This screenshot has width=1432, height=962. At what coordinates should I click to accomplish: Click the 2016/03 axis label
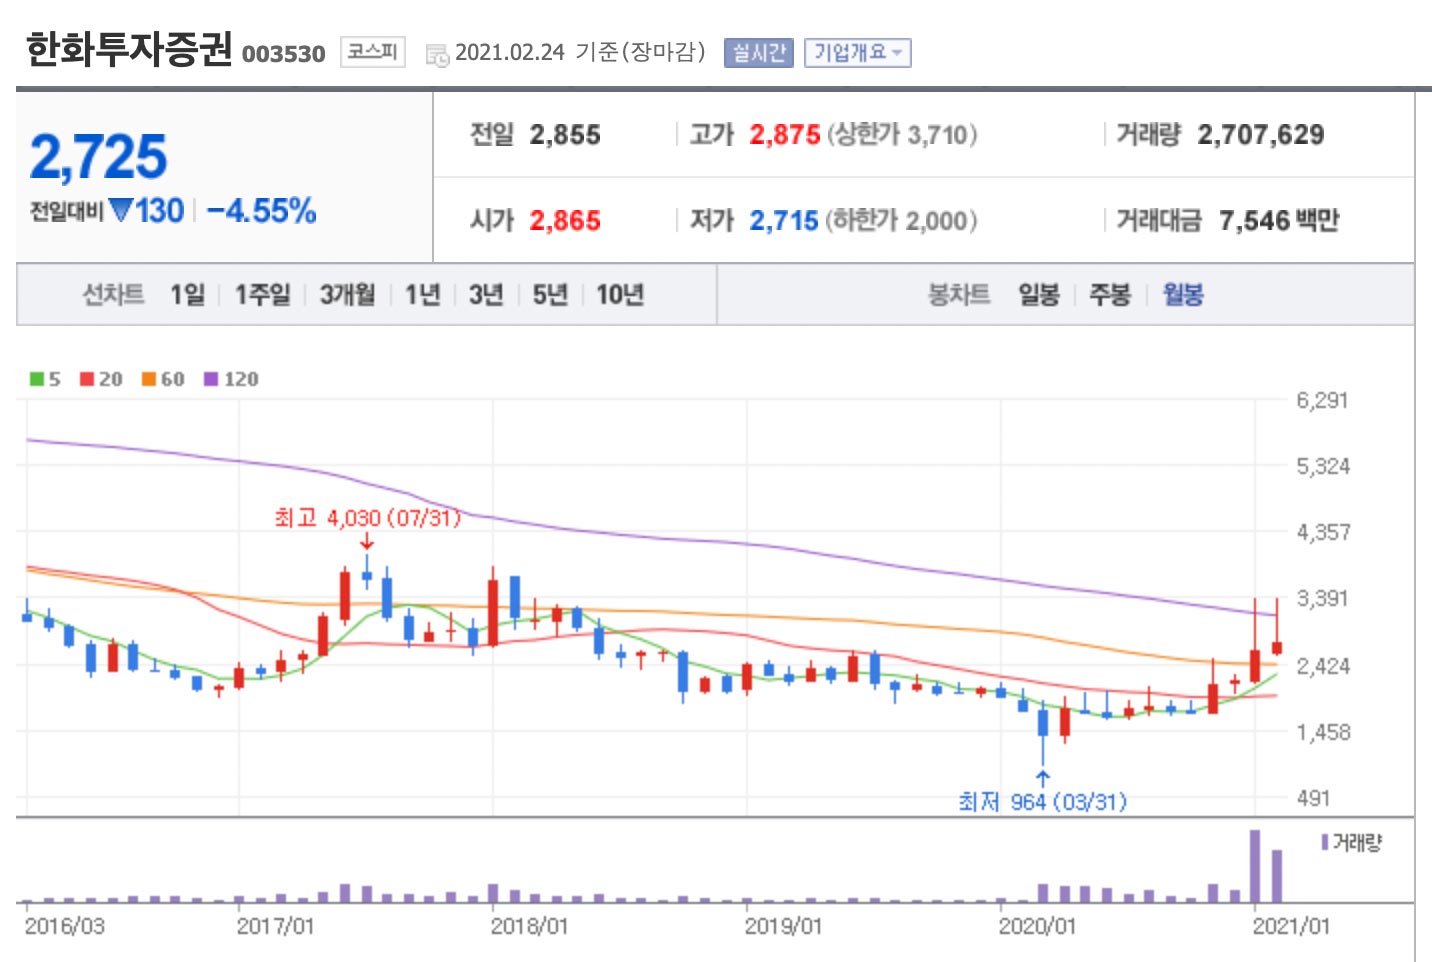tap(64, 926)
